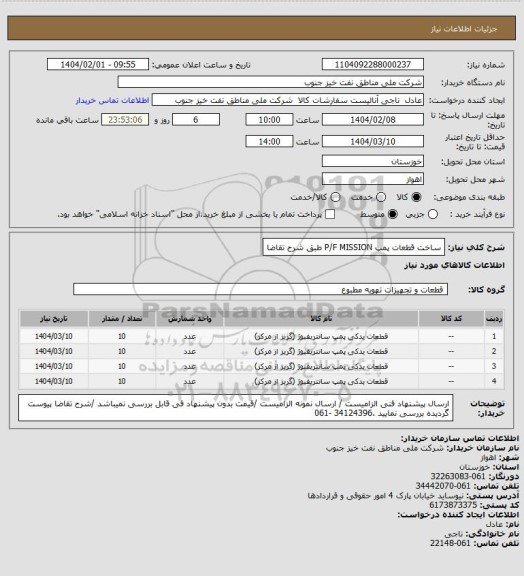The image size is (524, 576).
Task: Click the postal address نیوساید خیابان پارک 4
Action: (386, 495)
